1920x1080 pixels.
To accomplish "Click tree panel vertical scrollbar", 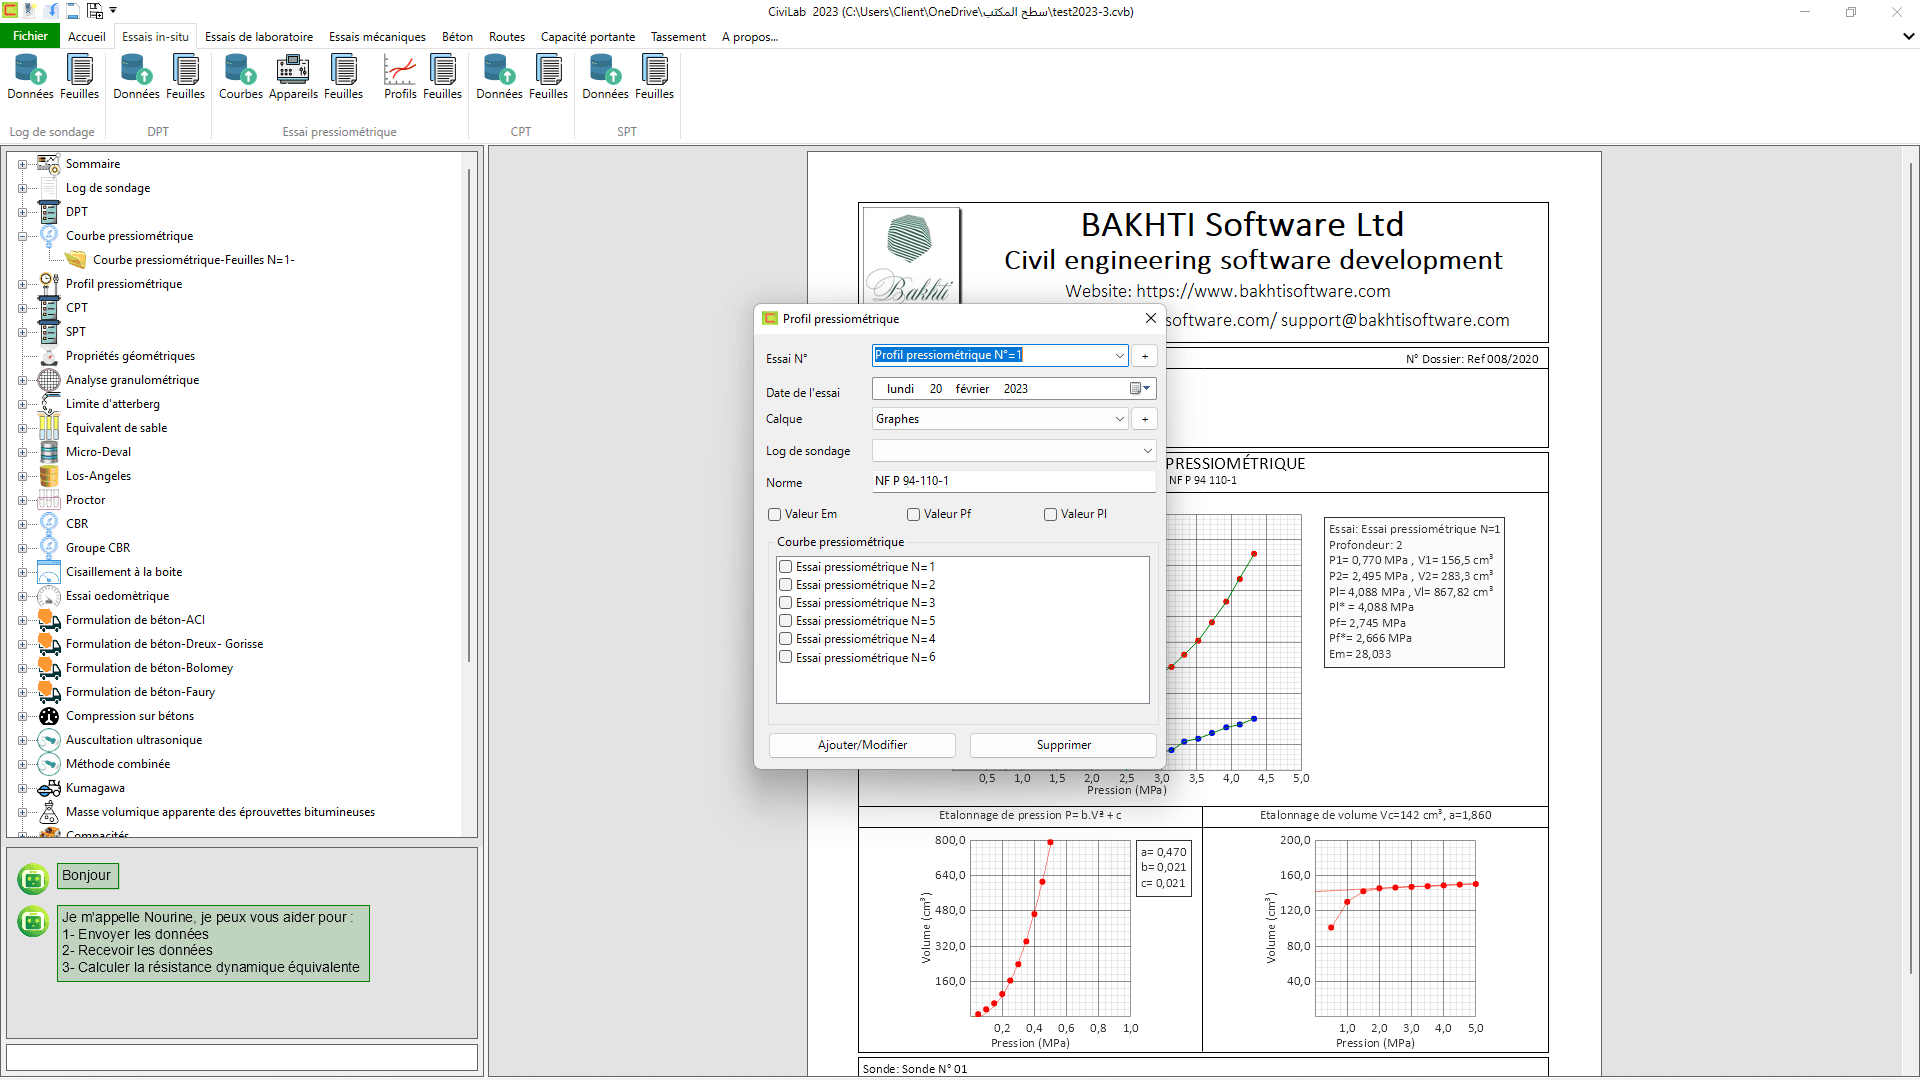I will (x=469, y=415).
